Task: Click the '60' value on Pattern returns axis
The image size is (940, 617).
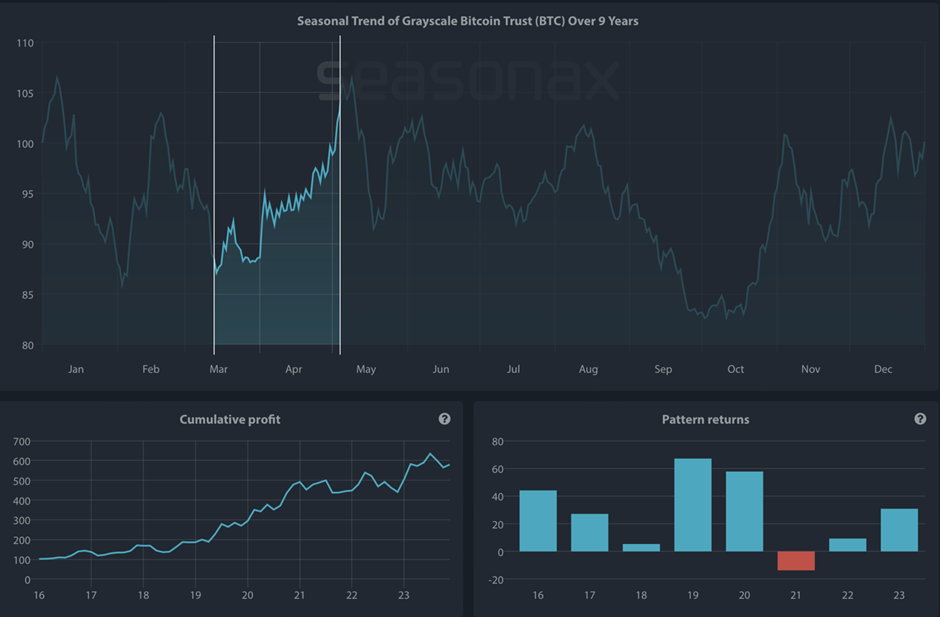Action: [x=498, y=469]
